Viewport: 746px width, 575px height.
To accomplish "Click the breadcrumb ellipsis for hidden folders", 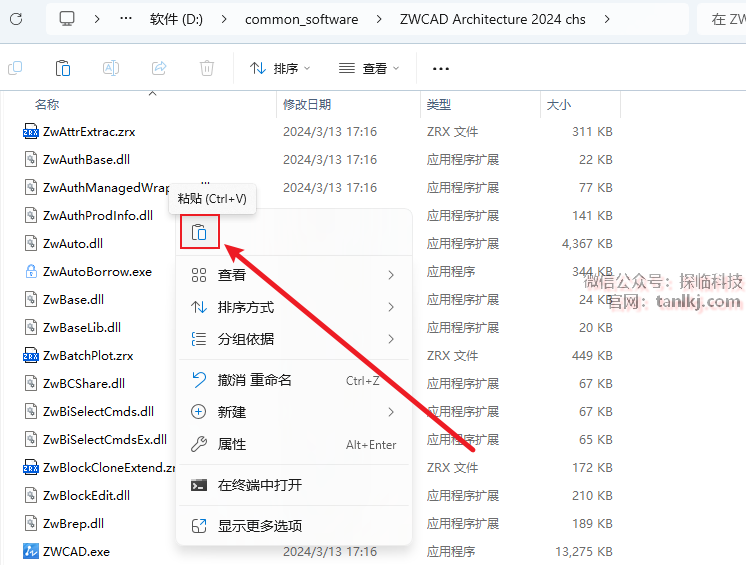I will [126, 19].
